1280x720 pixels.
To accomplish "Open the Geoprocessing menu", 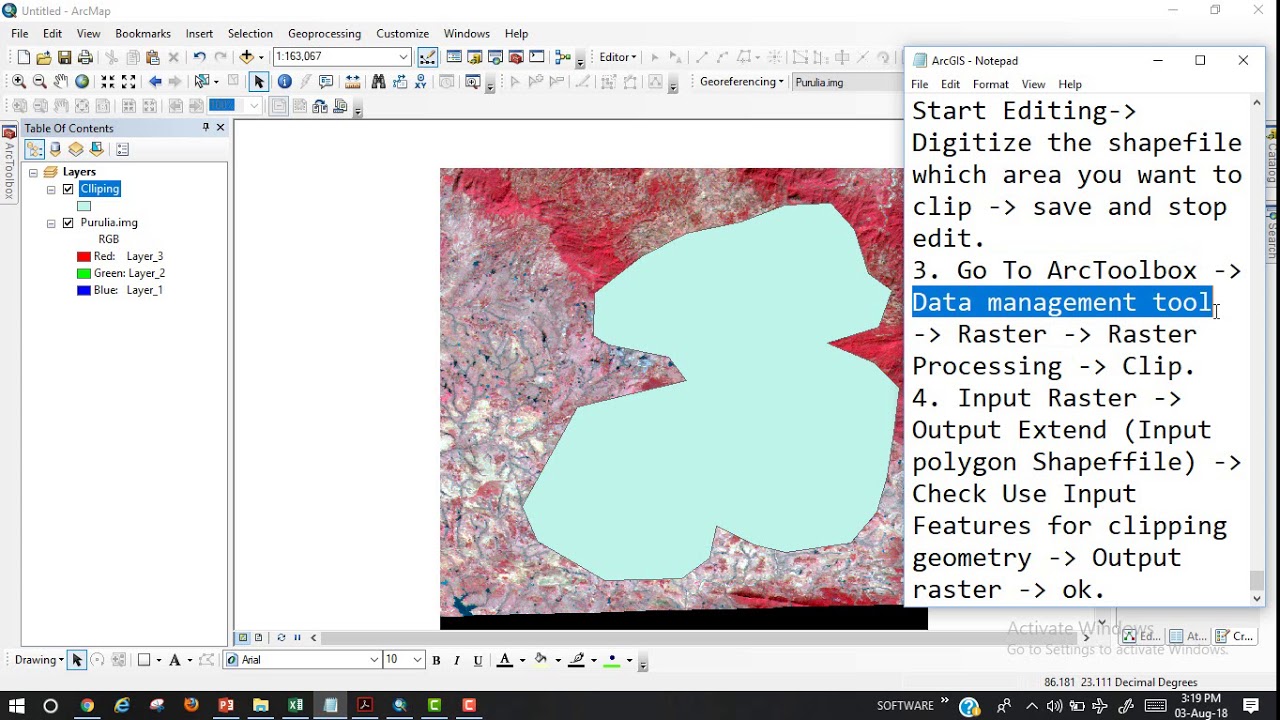I will 324,33.
